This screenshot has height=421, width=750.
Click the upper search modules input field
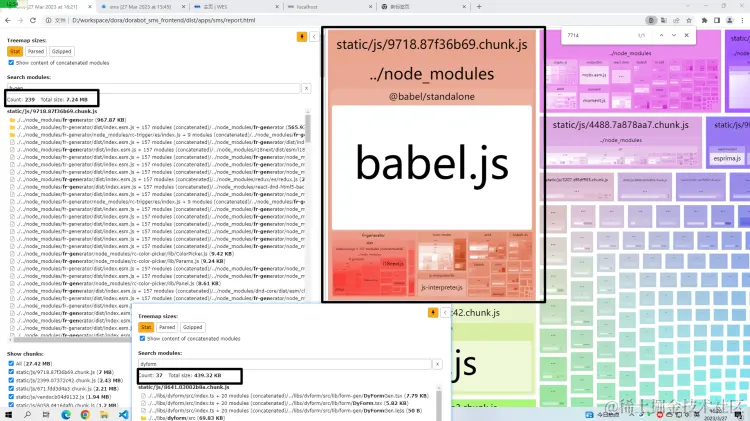154,88
